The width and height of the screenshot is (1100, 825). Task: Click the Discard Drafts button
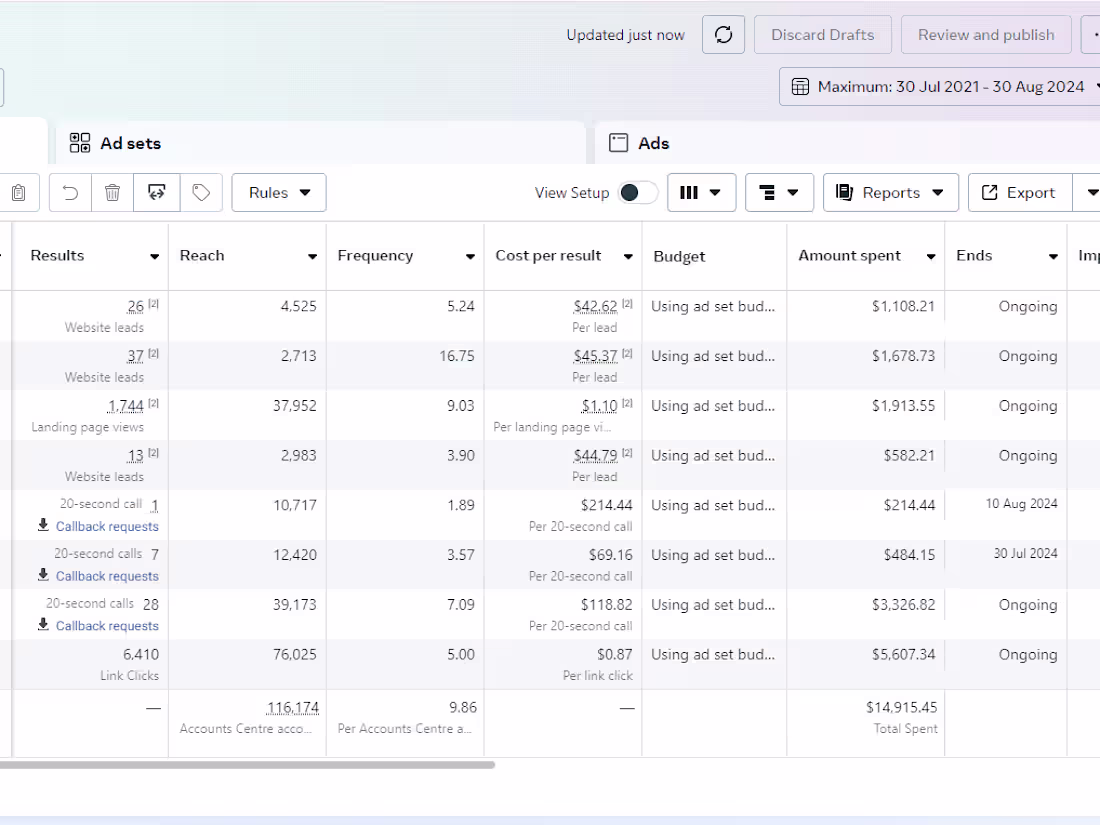[x=822, y=34]
